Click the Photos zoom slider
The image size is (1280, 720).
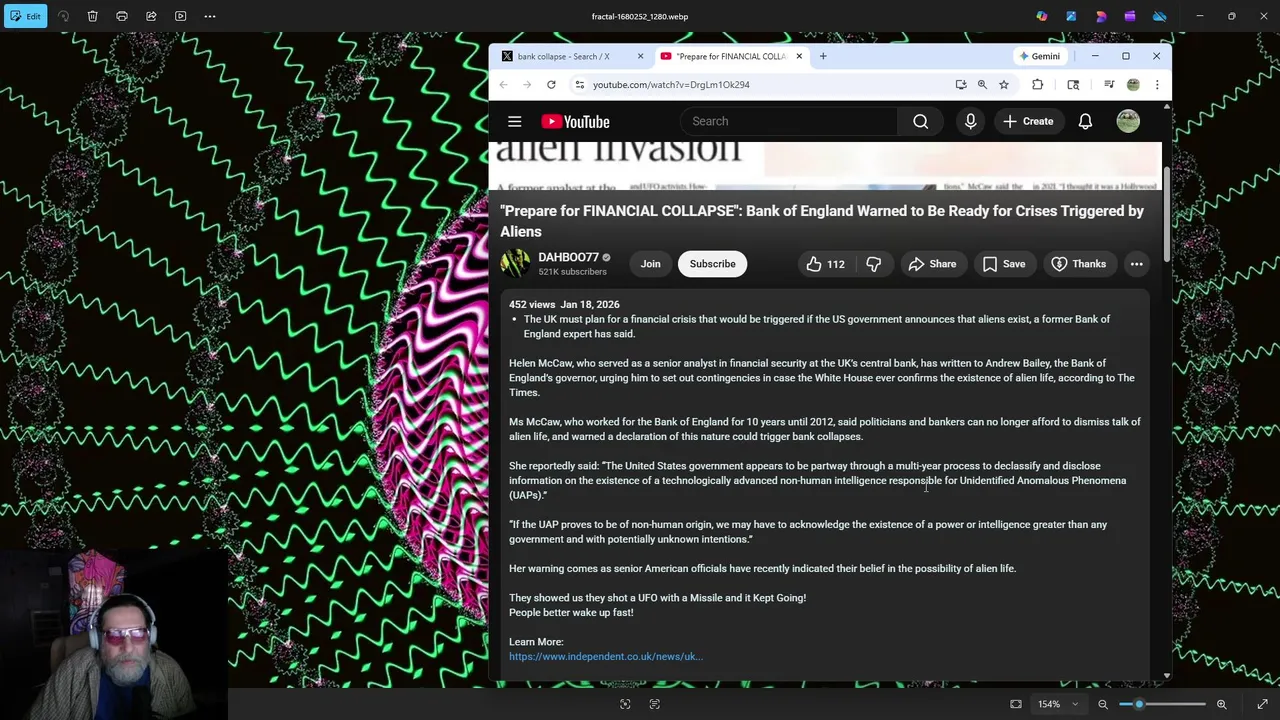[x=1161, y=704]
